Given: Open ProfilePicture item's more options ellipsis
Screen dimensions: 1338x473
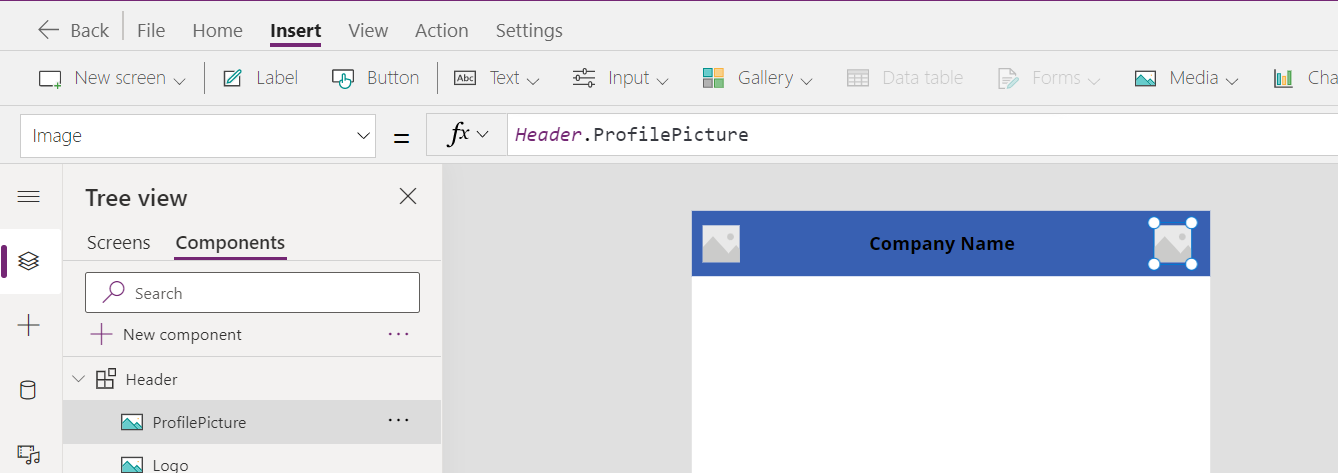Looking at the screenshot, I should 398,421.
